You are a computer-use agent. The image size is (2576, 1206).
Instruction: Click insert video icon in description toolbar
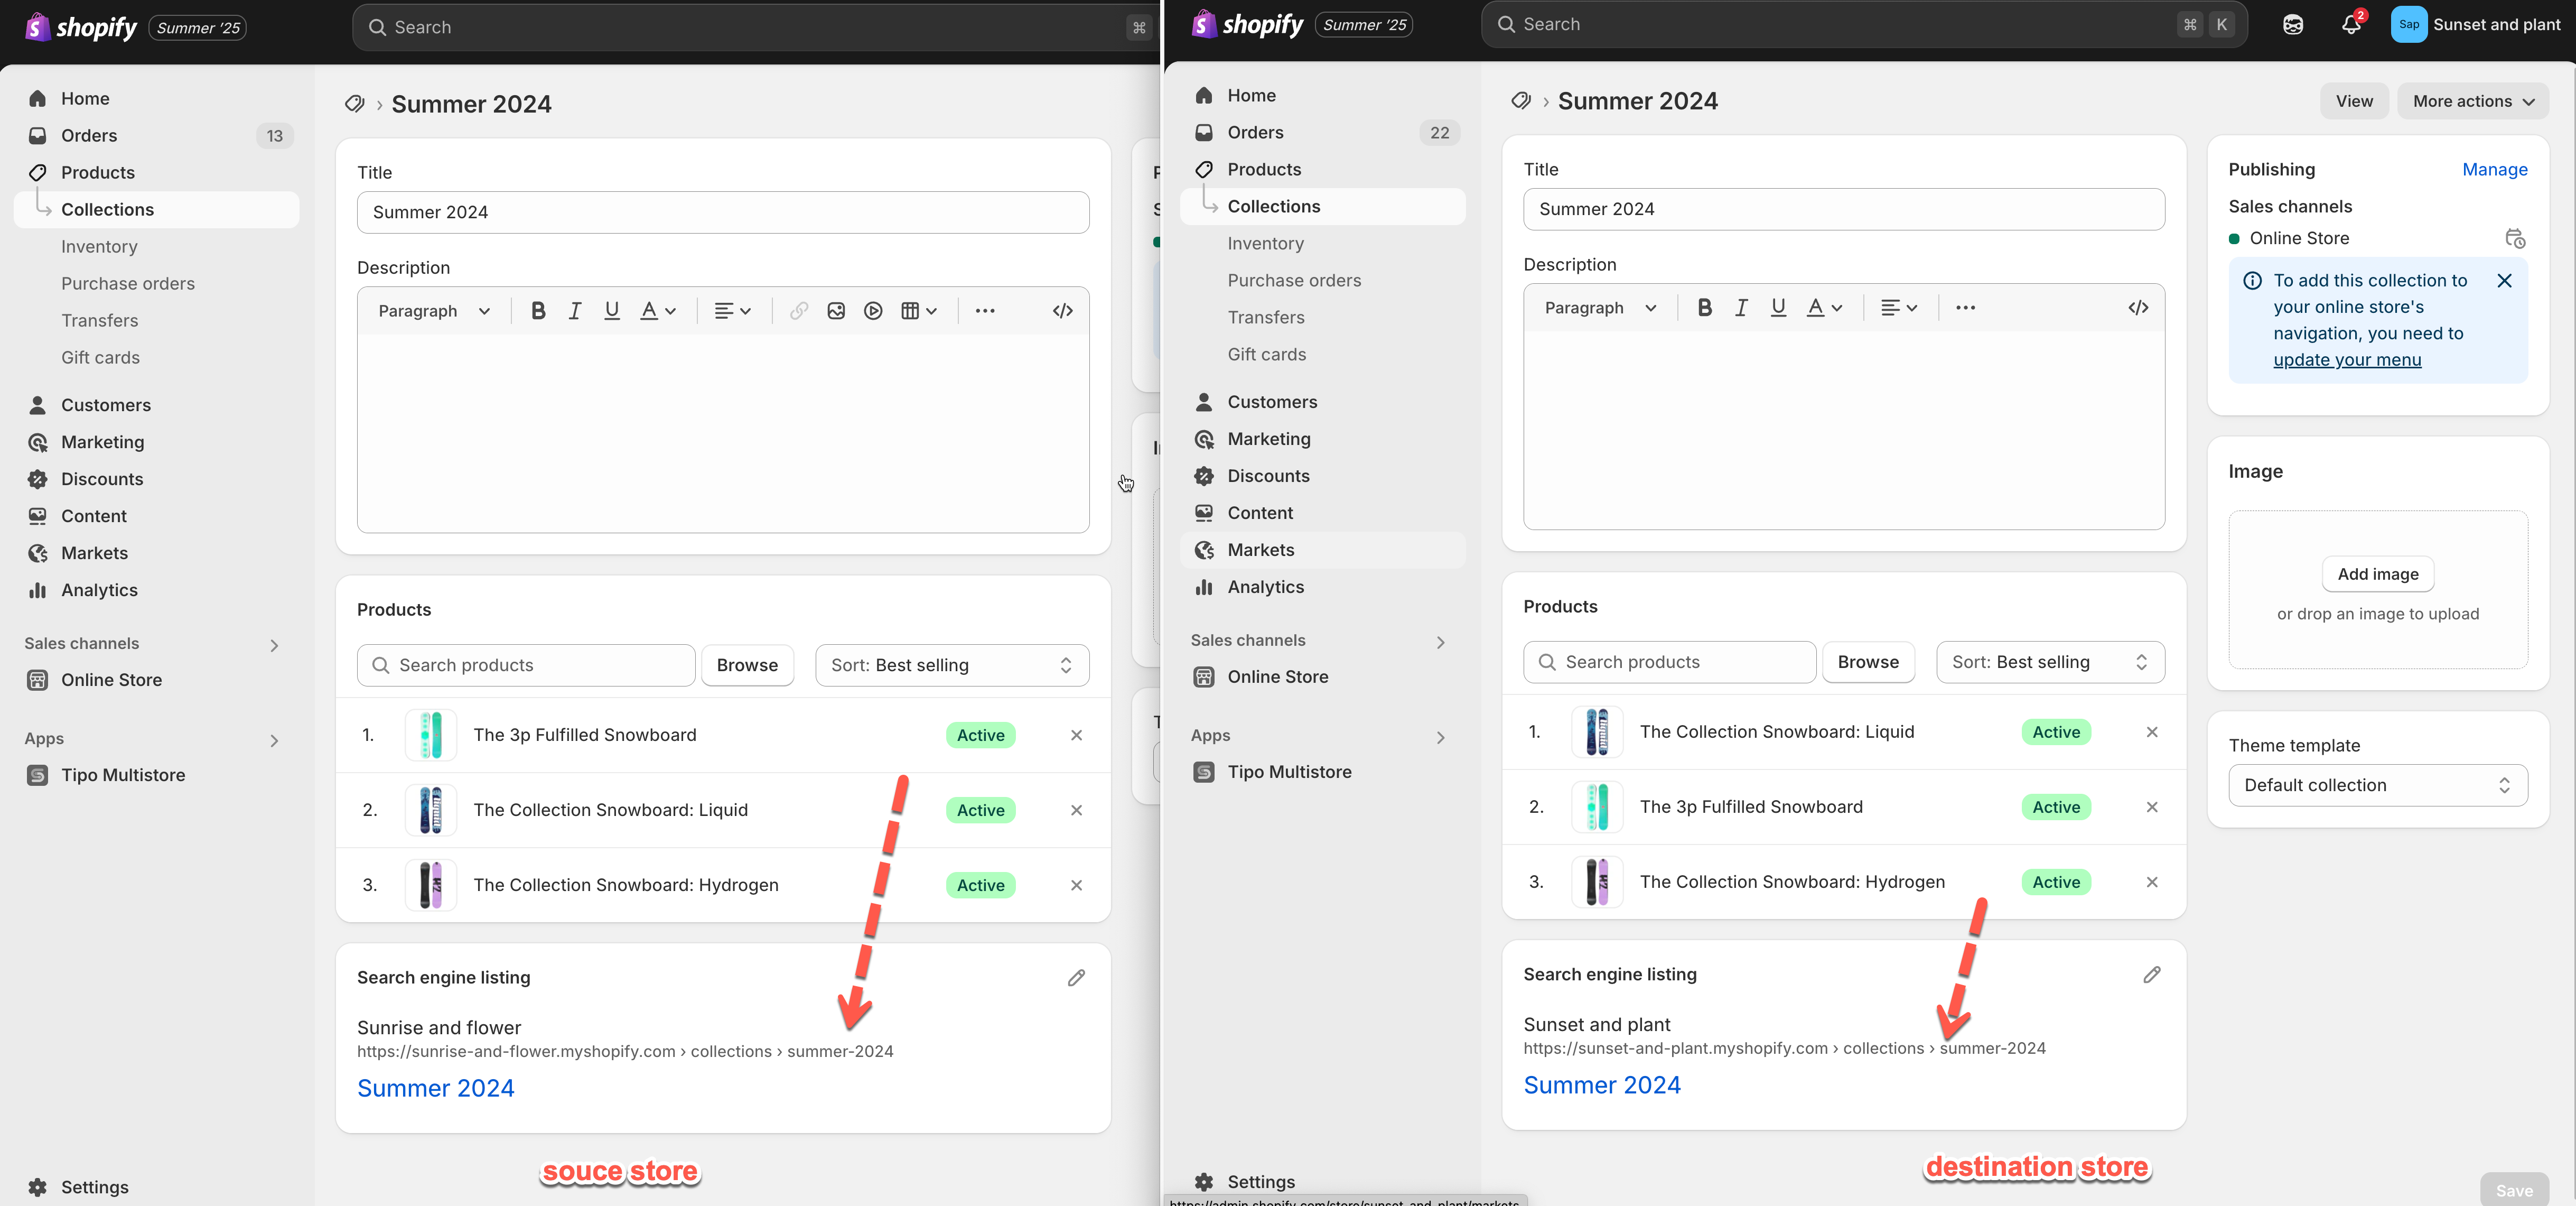pyautogui.click(x=873, y=311)
